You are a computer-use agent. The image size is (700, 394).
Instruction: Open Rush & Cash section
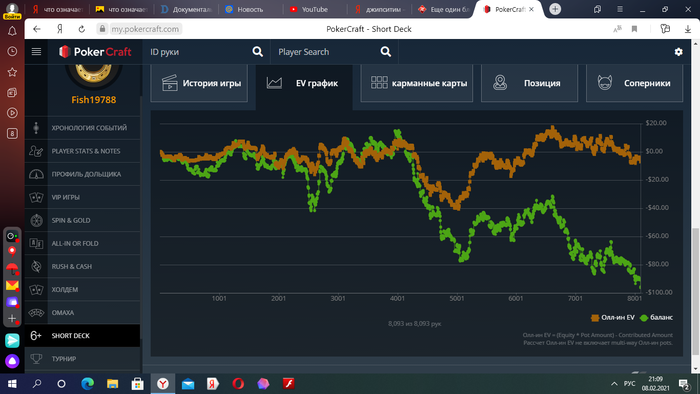click(83, 266)
